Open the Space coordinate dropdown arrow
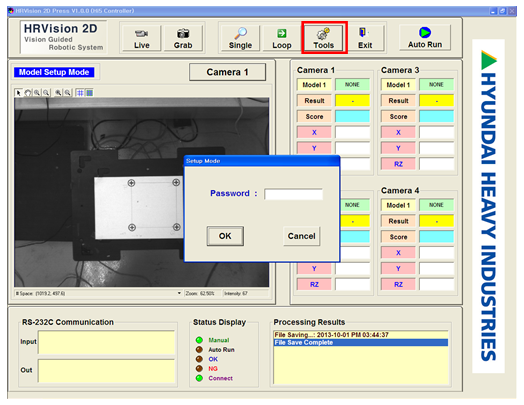This screenshot has height=405, width=524. (179, 293)
